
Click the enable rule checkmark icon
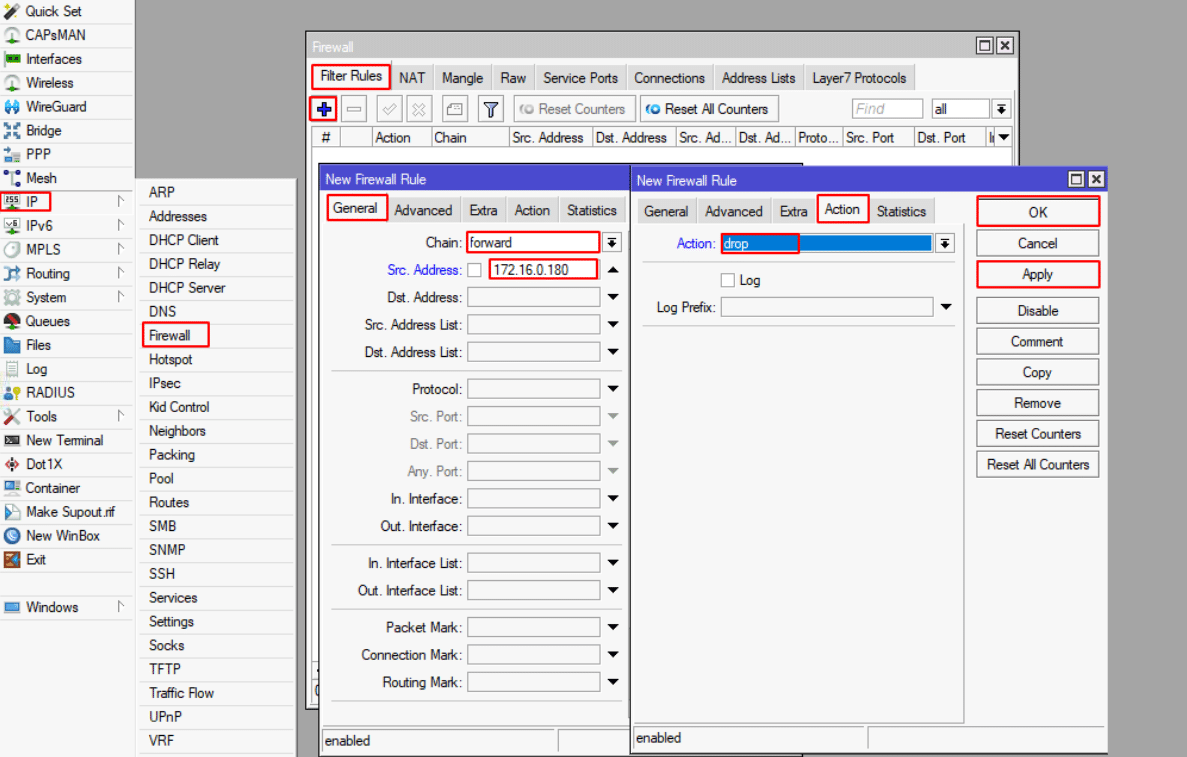pyautogui.click(x=389, y=109)
